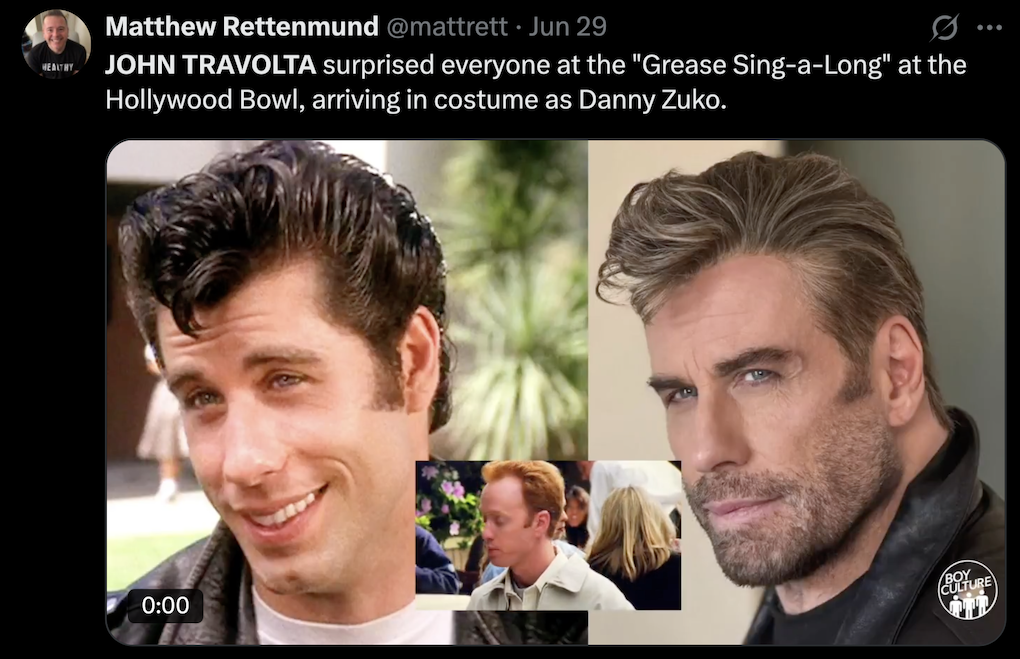This screenshot has width=1020, height=659.
Task: Open the Matthew Rettenmund display name link
Action: [x=241, y=27]
